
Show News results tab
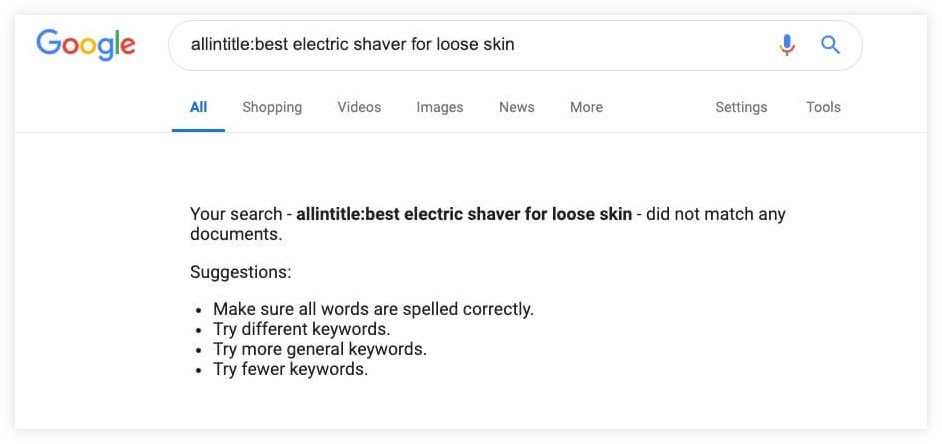click(517, 108)
